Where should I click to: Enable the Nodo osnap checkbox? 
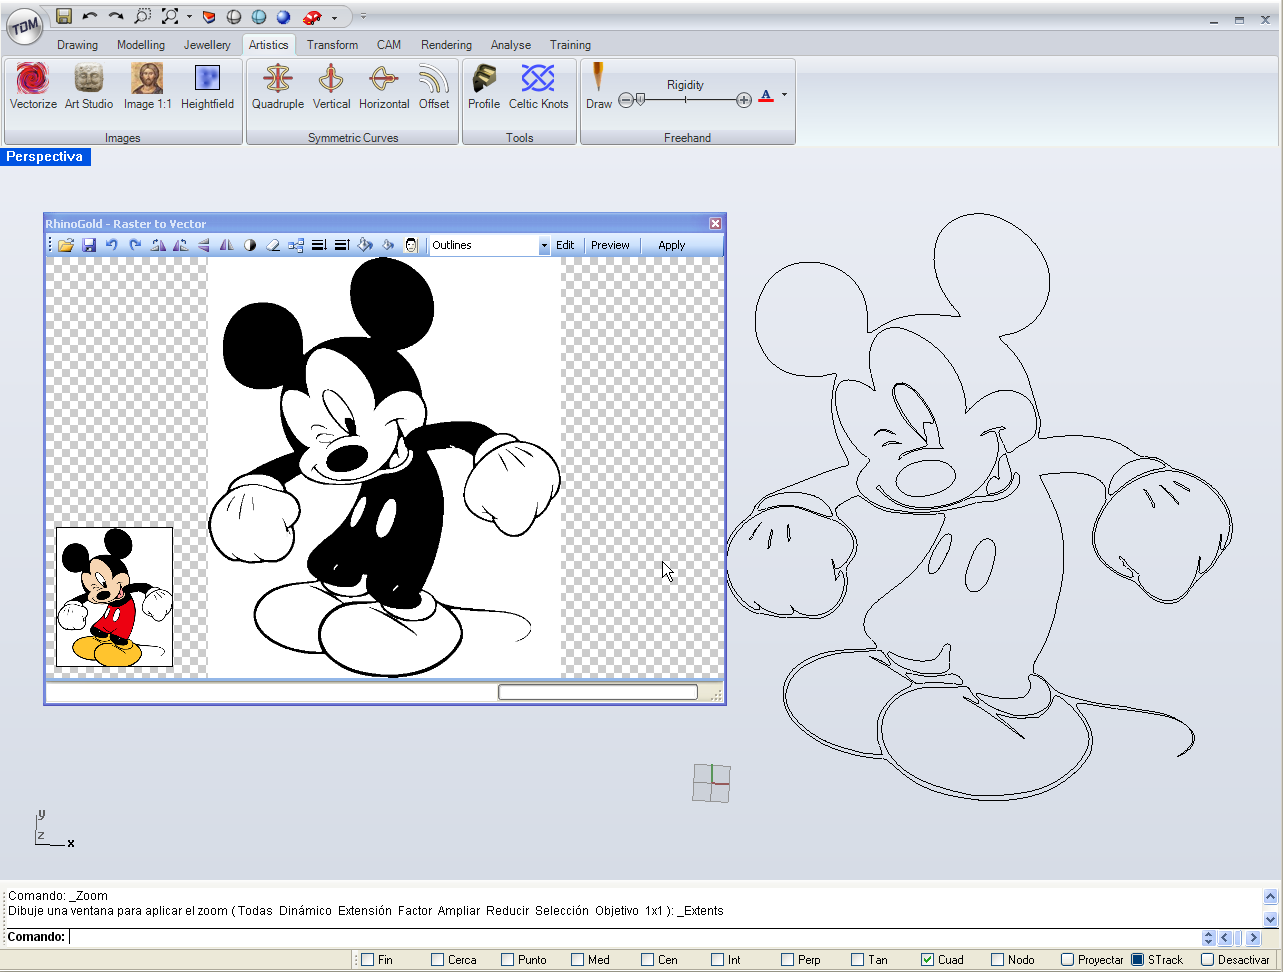(998, 960)
